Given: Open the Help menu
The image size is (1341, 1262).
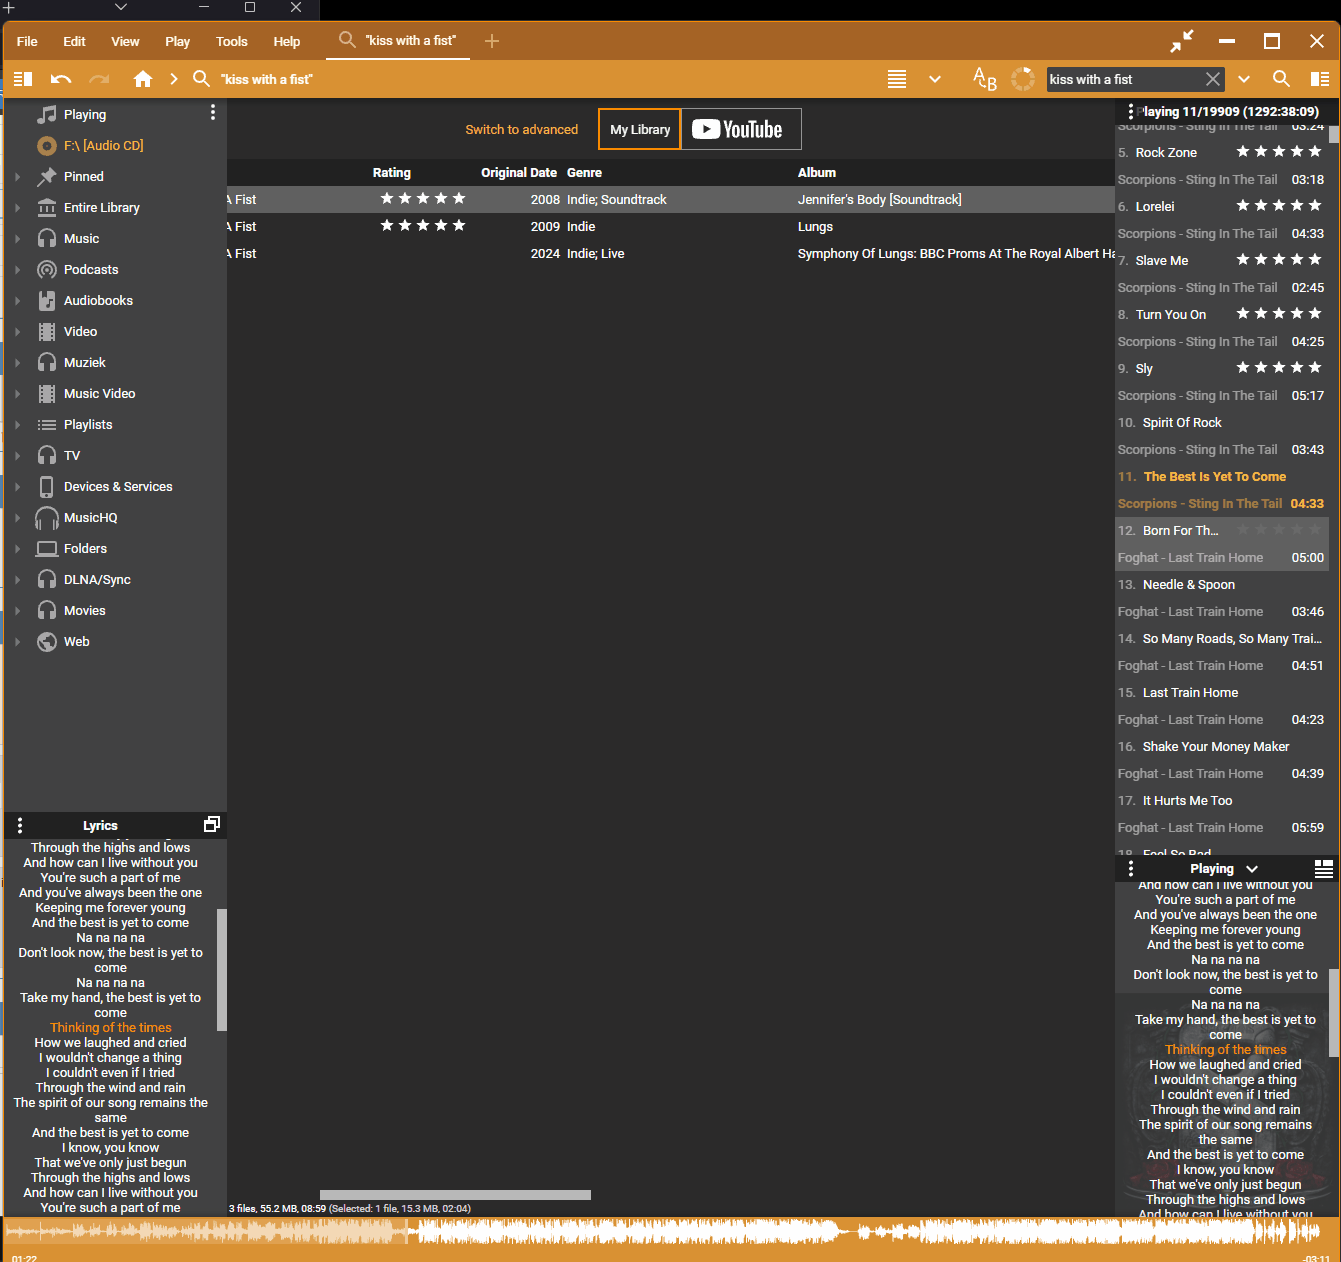Looking at the screenshot, I should pyautogui.click(x=286, y=41).
